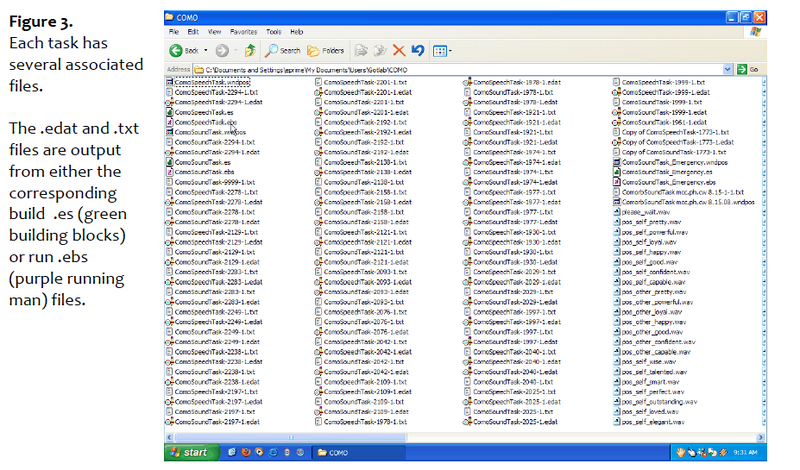Image resolution: width=800 pixels, height=470 pixels.
Task: Click the Move To toolbar icon
Action: [361, 51]
